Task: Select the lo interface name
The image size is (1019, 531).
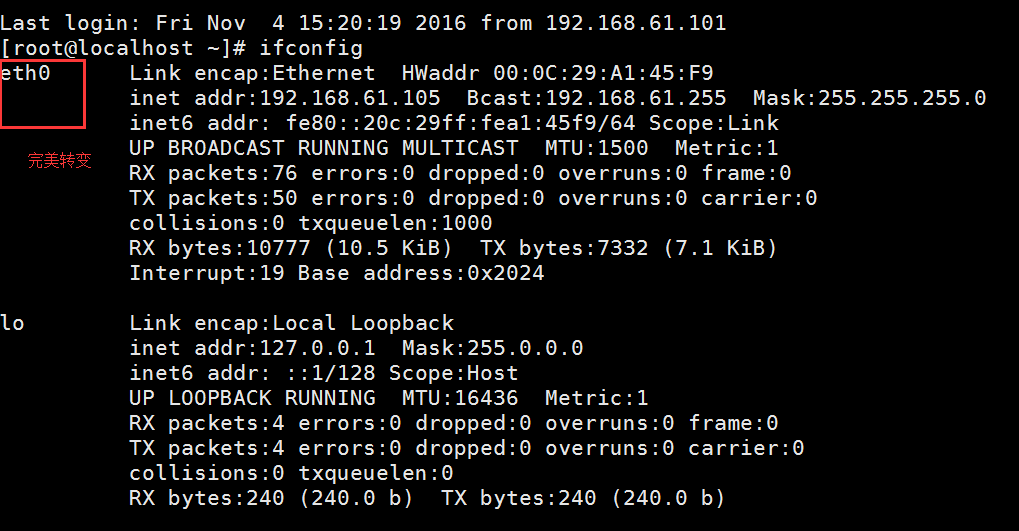Action: pos(13,323)
